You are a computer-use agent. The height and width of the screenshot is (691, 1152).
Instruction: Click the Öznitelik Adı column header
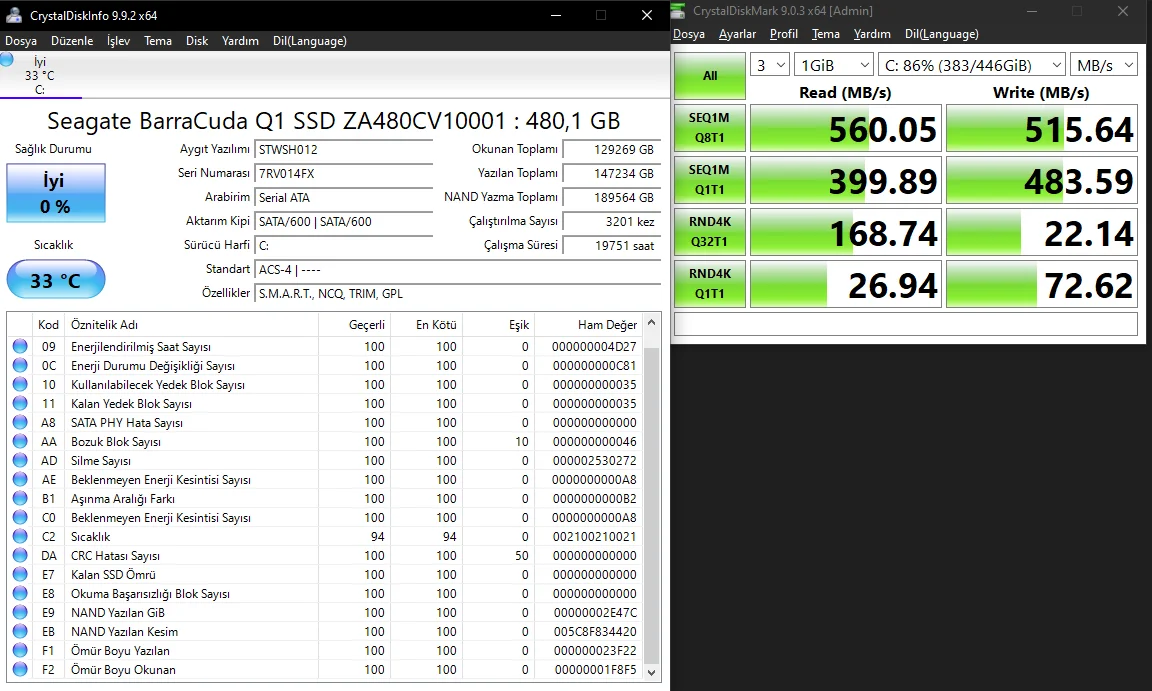(x=192, y=325)
